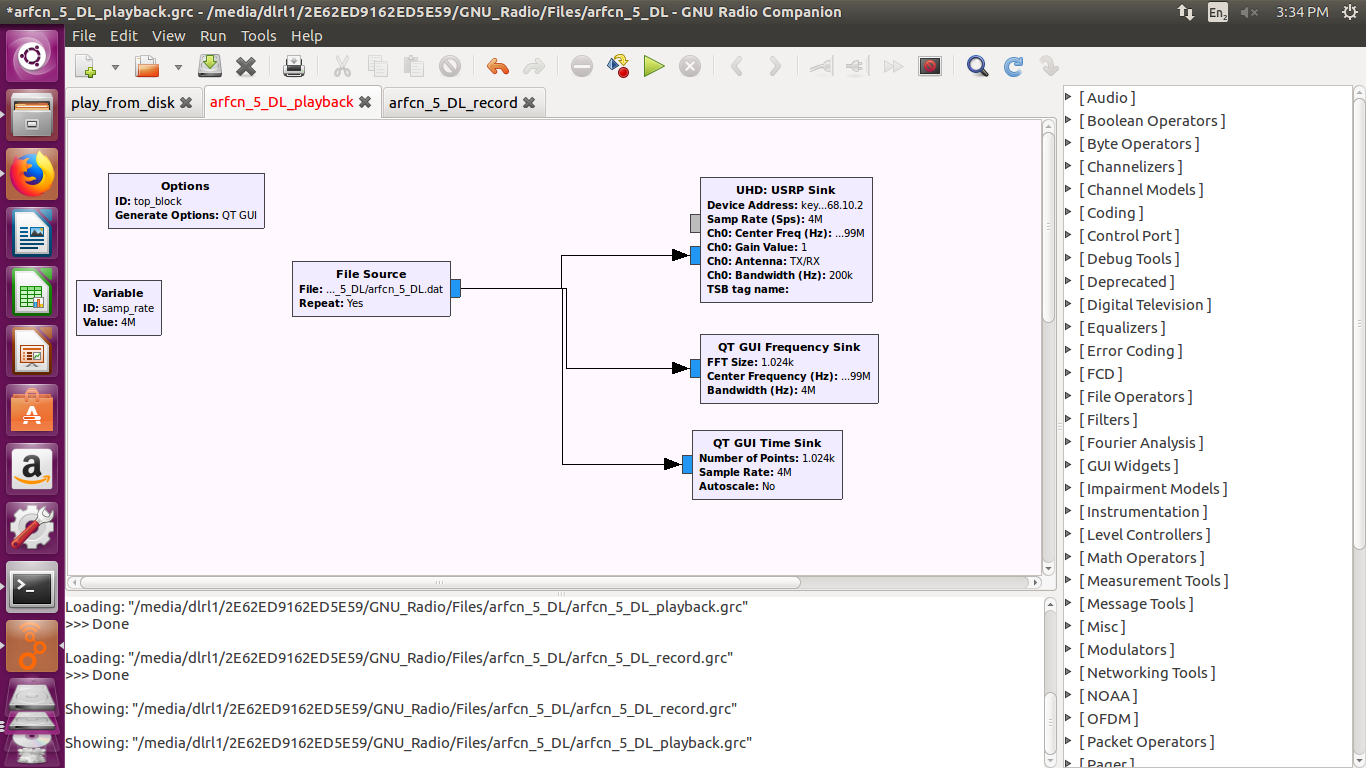Click the Bypass block toolbar icon
Image resolution: width=1366 pixels, height=768 pixels.
(893, 67)
